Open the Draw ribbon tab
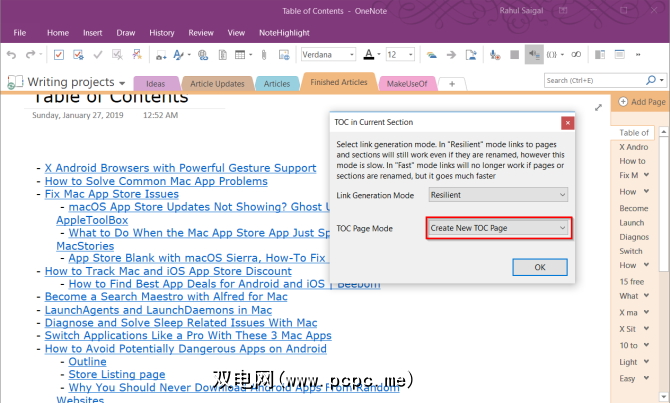 pyautogui.click(x=125, y=32)
